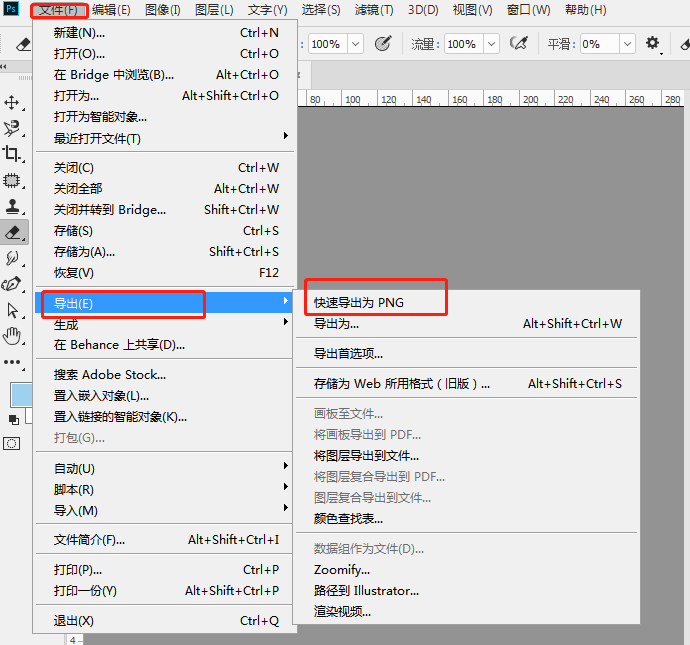Screen dimensions: 690x645
Task: Choose Save for Web legacy (存储为 Web 所用格式)
Action: tap(467, 384)
